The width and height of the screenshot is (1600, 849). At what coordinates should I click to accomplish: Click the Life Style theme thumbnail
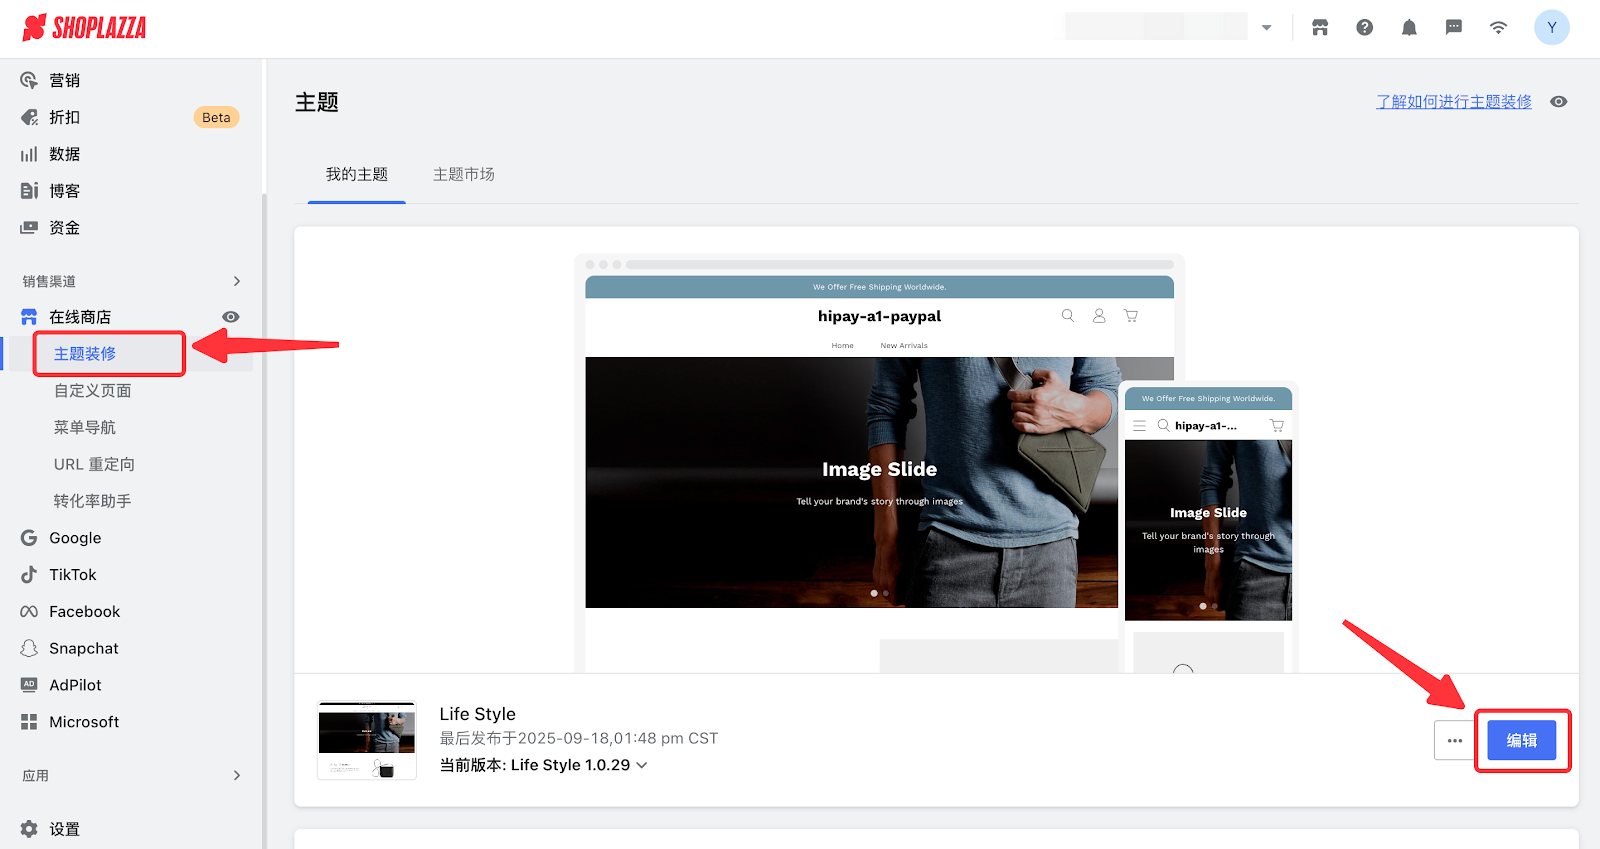click(367, 740)
